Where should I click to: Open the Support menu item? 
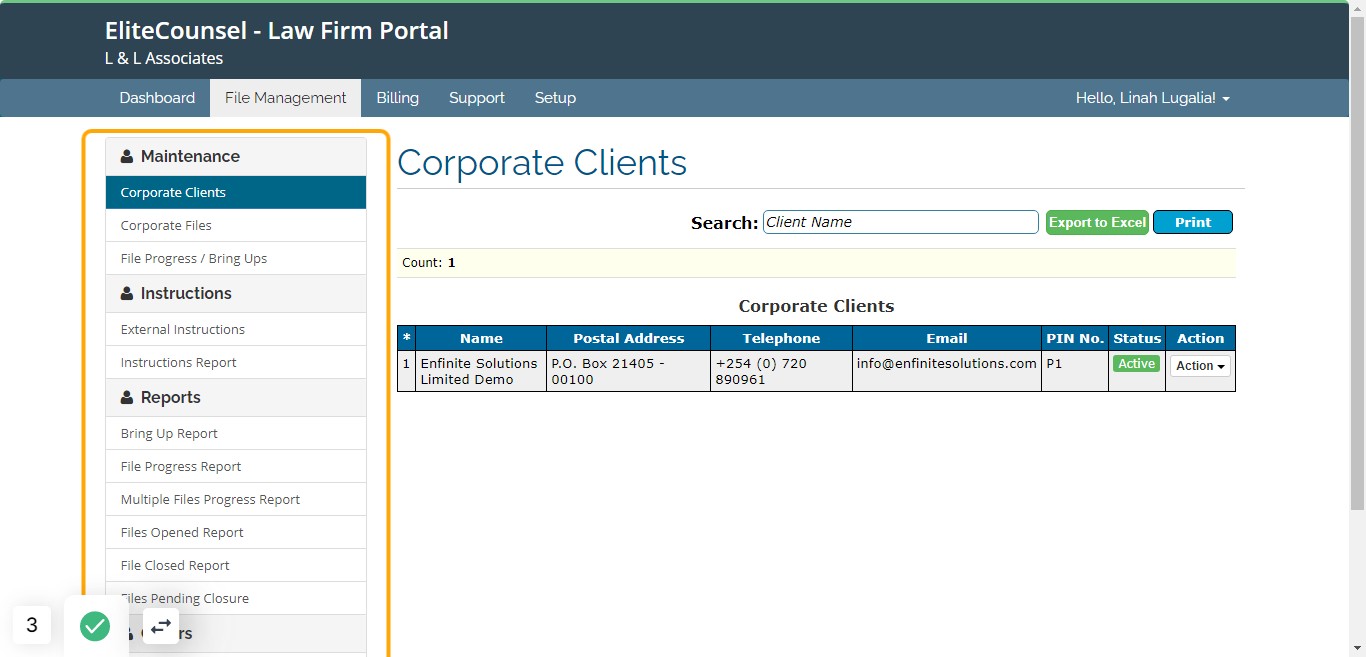[477, 98]
